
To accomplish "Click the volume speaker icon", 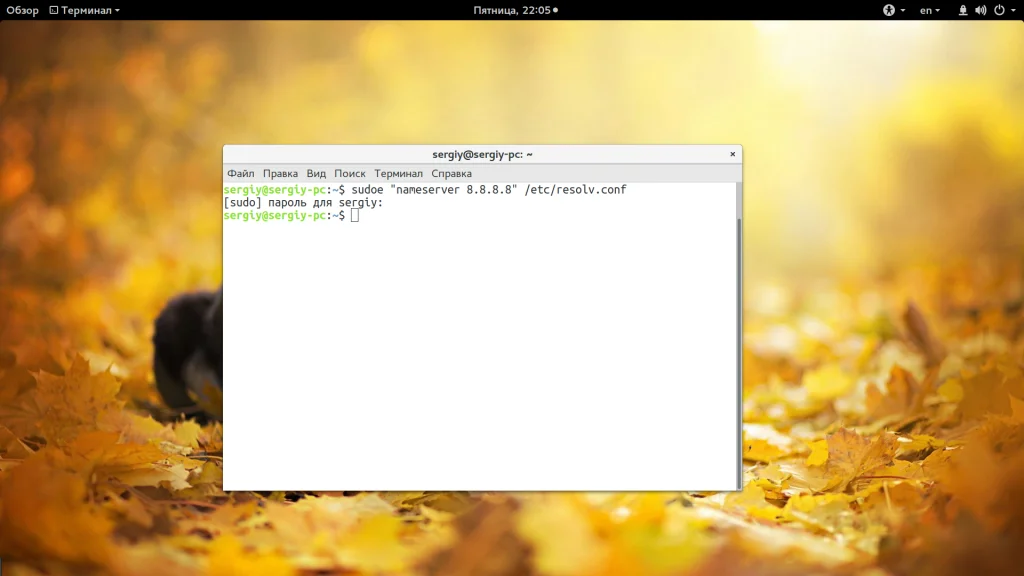I will (980, 10).
